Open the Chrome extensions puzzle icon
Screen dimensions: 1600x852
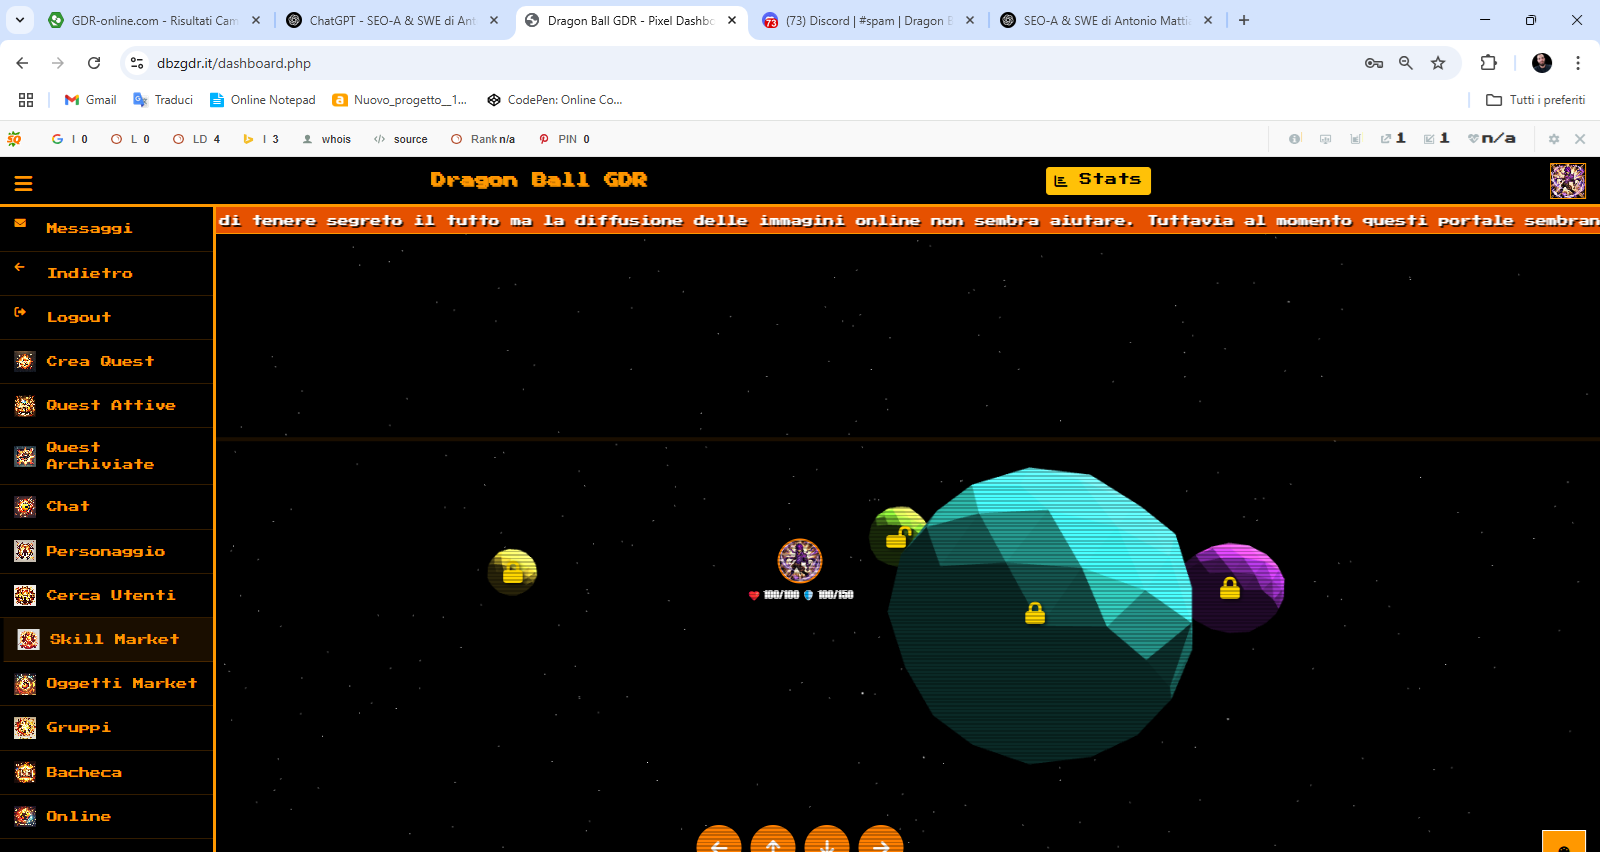1488,63
